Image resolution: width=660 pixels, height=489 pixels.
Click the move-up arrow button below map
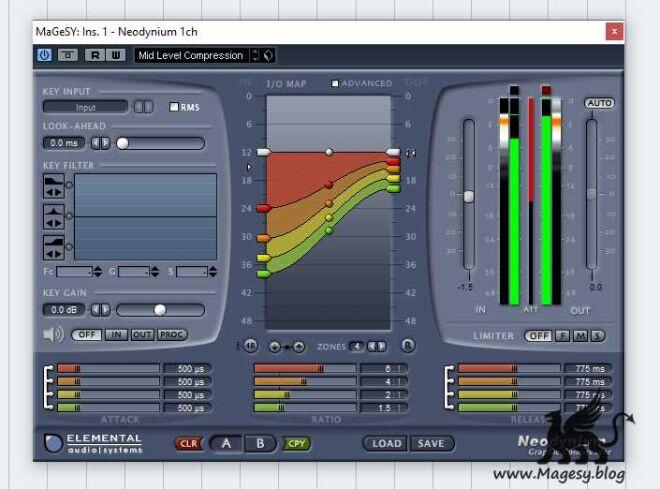299,347
